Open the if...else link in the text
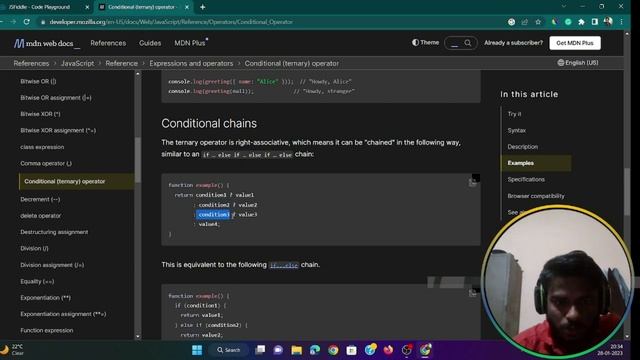This screenshot has height=360, width=640. click(x=284, y=265)
